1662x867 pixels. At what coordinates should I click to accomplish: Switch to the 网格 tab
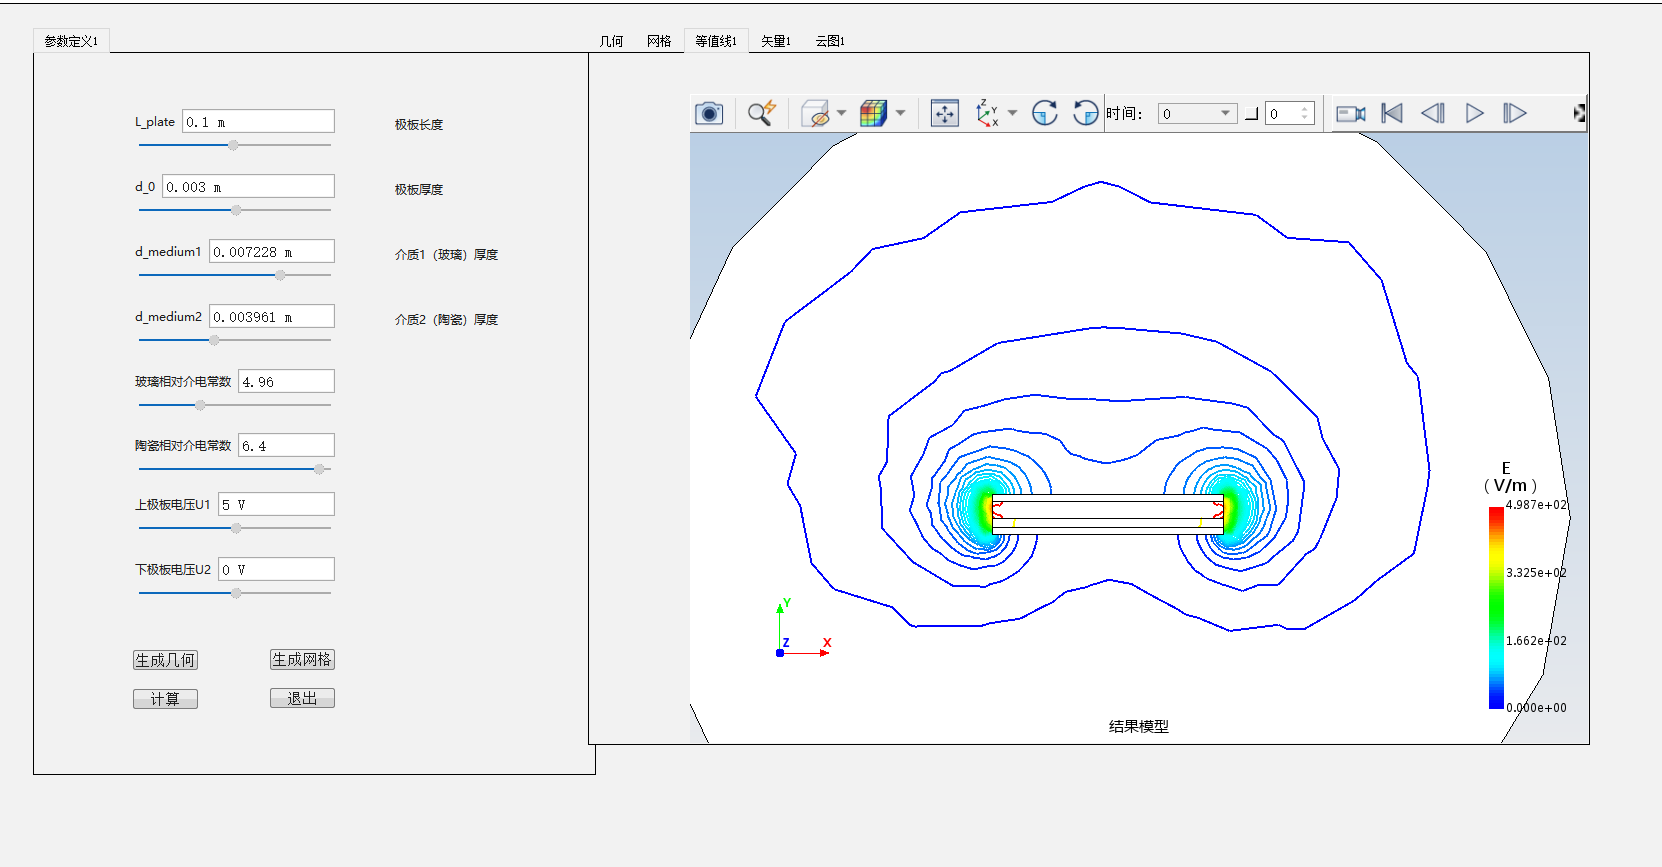coord(659,41)
